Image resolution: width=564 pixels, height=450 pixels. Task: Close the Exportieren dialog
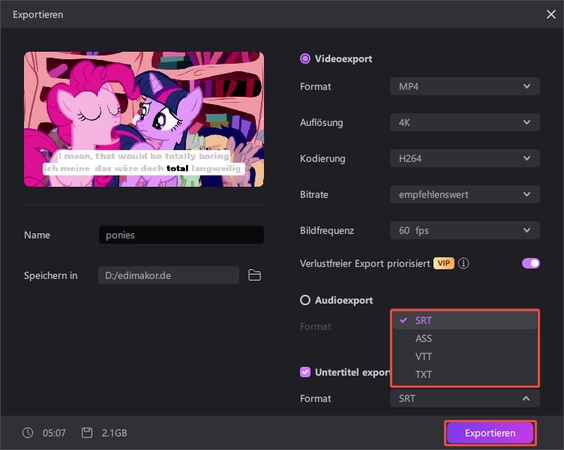[551, 14]
